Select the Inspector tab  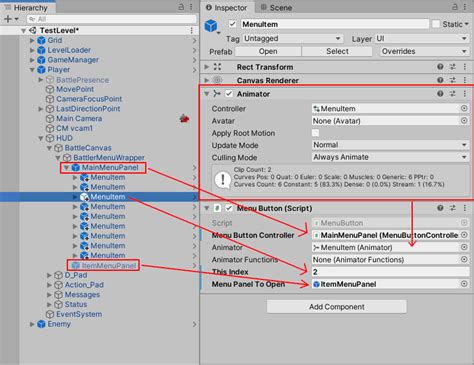coord(226,7)
